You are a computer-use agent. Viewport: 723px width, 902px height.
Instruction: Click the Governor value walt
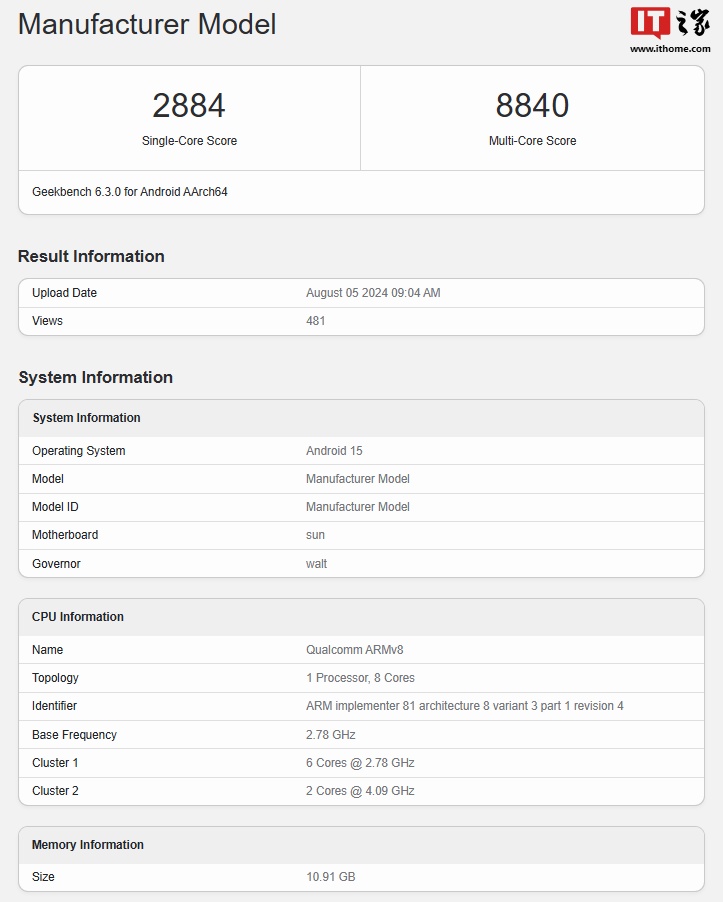click(316, 564)
